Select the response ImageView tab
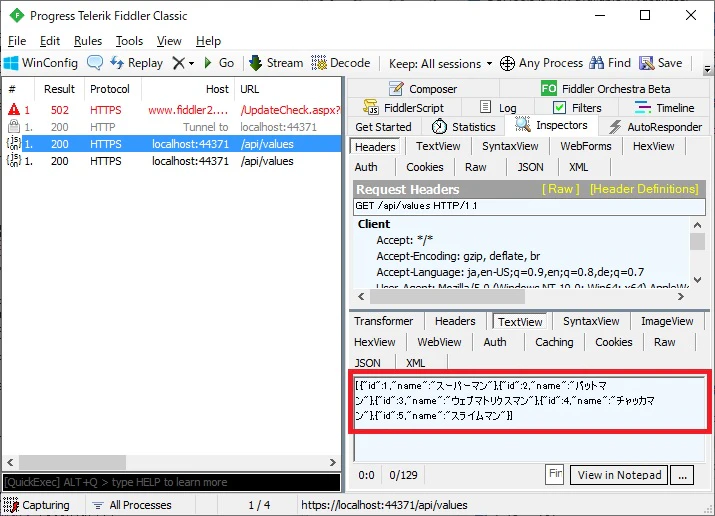Viewport: 715px width, 516px height. 667,321
